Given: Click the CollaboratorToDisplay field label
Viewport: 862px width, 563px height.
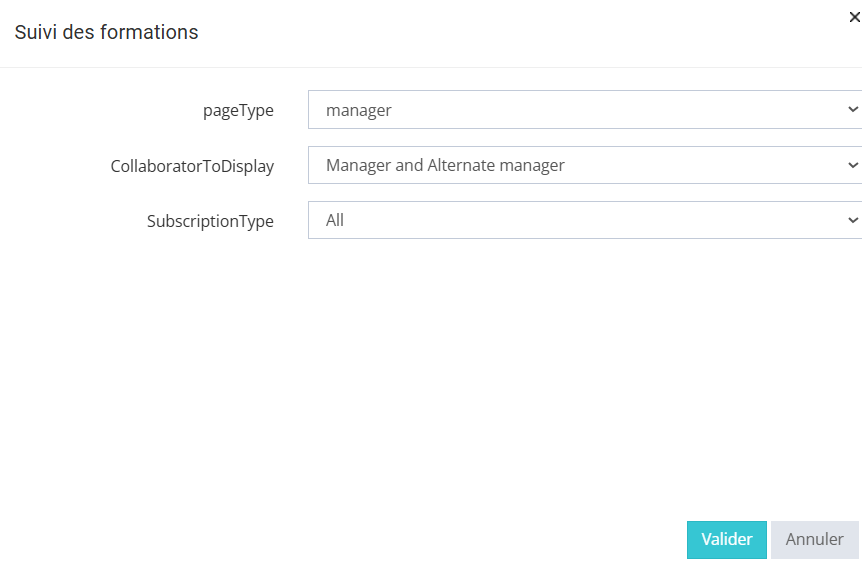Looking at the screenshot, I should (192, 166).
